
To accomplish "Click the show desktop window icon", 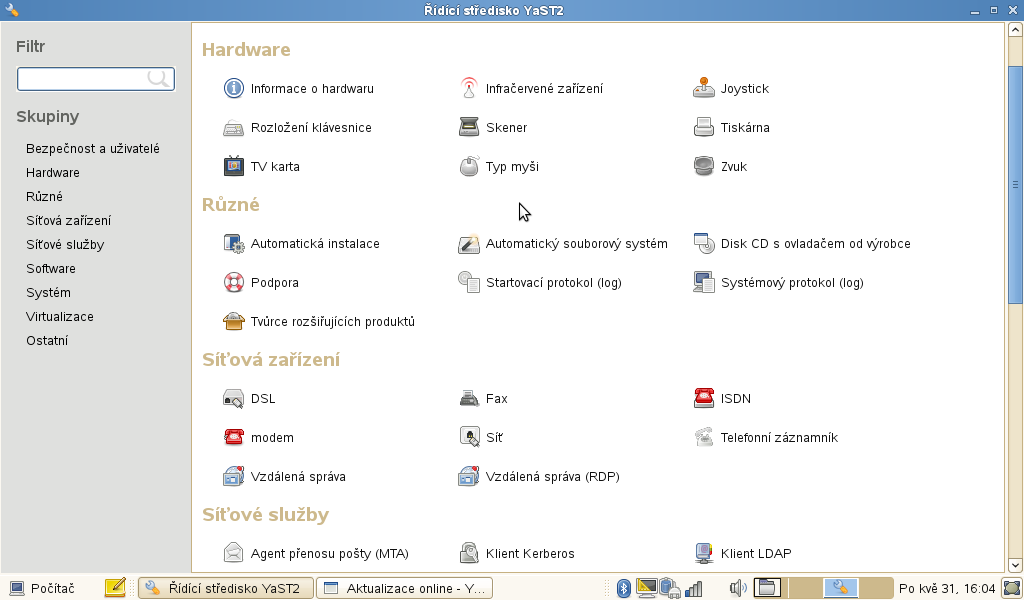I will pyautogui.click(x=767, y=588).
